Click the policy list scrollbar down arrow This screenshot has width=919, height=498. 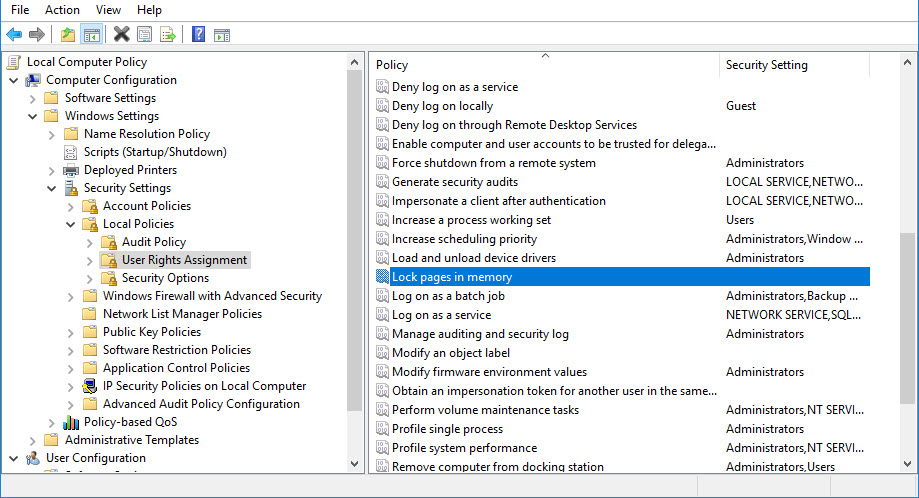(907, 465)
